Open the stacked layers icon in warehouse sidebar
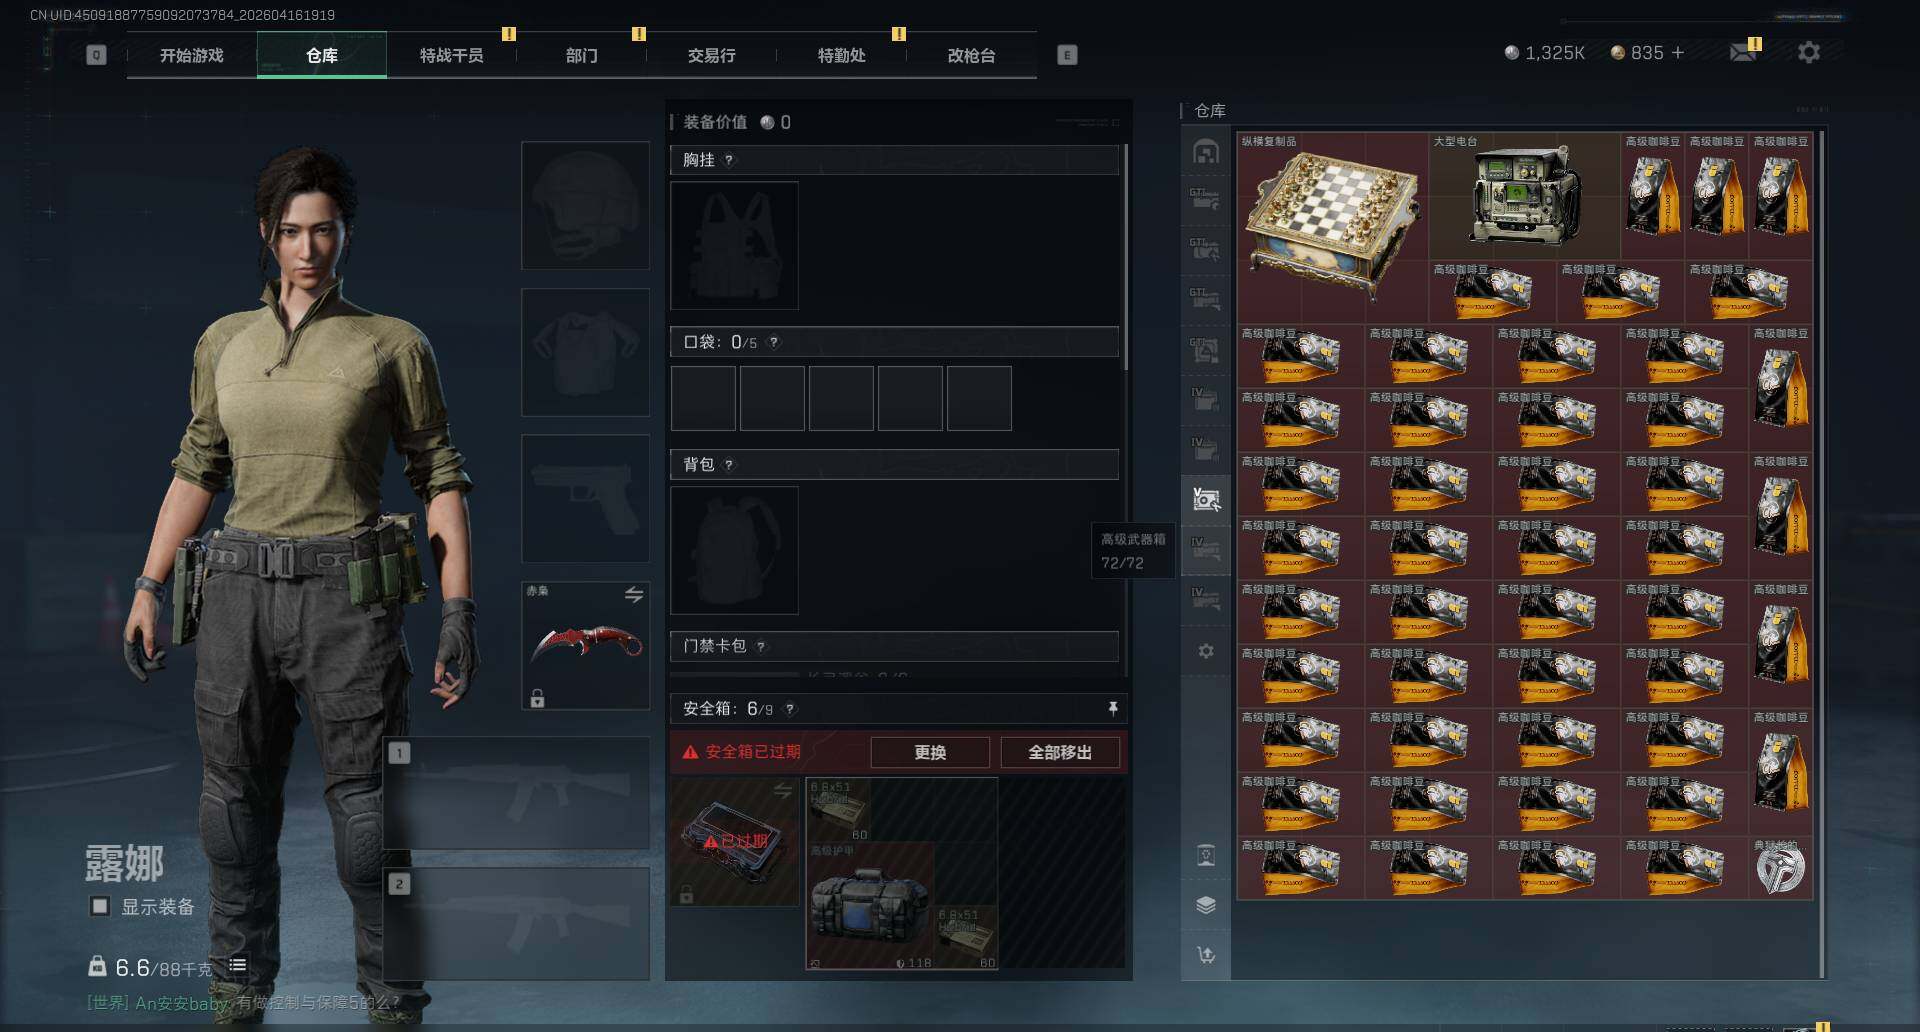The height and width of the screenshot is (1032, 1920). 1206,905
